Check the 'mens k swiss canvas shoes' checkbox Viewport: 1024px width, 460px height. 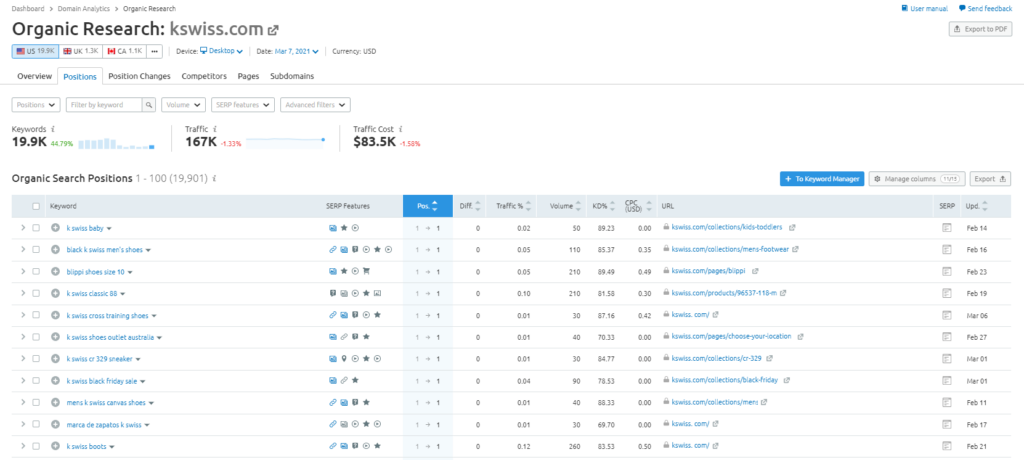pyautogui.click(x=37, y=402)
